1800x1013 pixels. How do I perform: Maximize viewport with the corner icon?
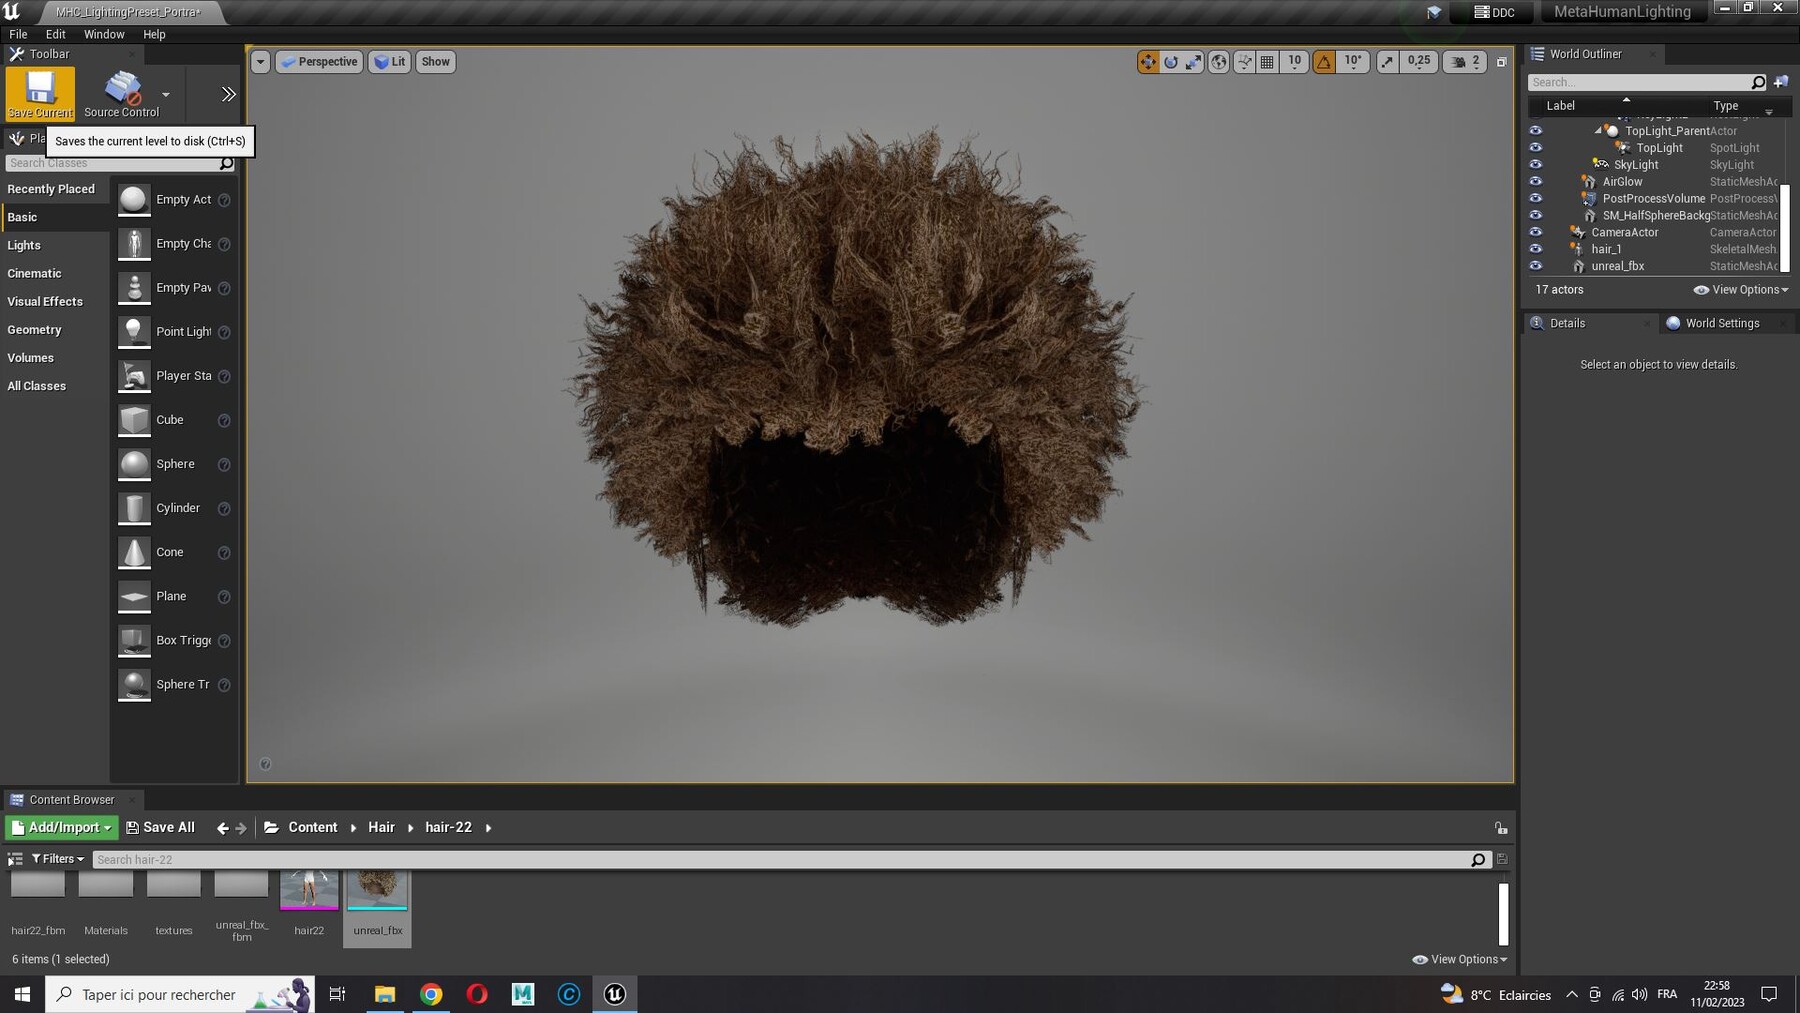(1501, 62)
